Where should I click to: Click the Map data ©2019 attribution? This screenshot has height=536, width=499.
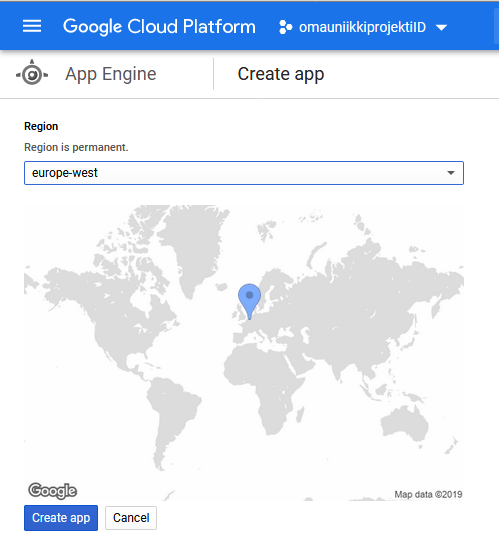coord(428,494)
